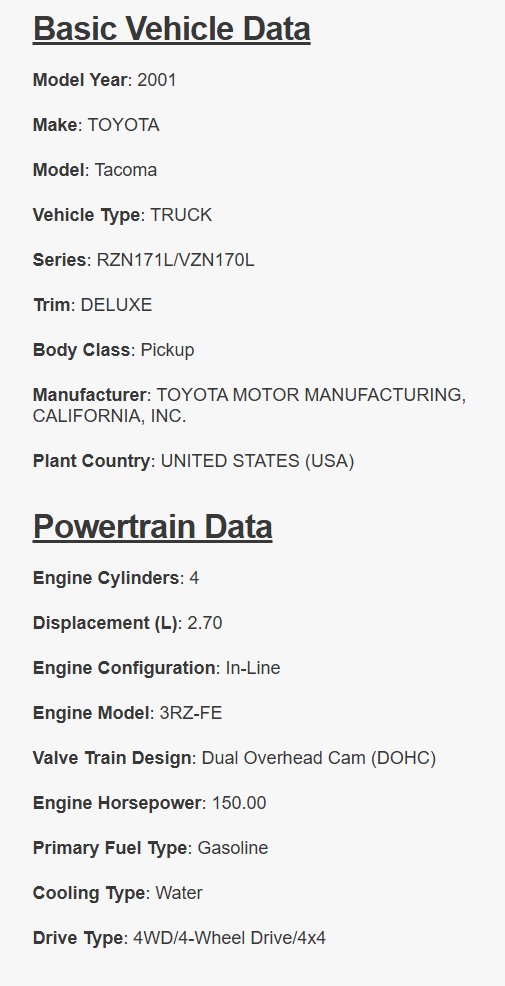The width and height of the screenshot is (505, 986).
Task: Click the Series value RZN171L/VZN170L
Action: (175, 260)
